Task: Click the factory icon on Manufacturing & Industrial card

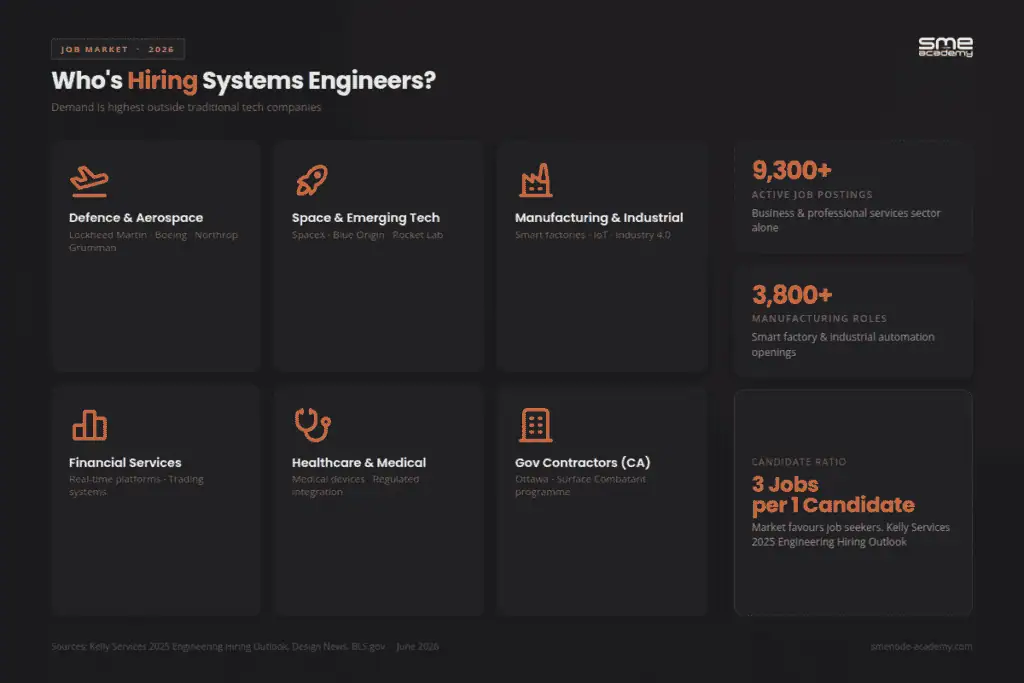Action: click(x=536, y=180)
